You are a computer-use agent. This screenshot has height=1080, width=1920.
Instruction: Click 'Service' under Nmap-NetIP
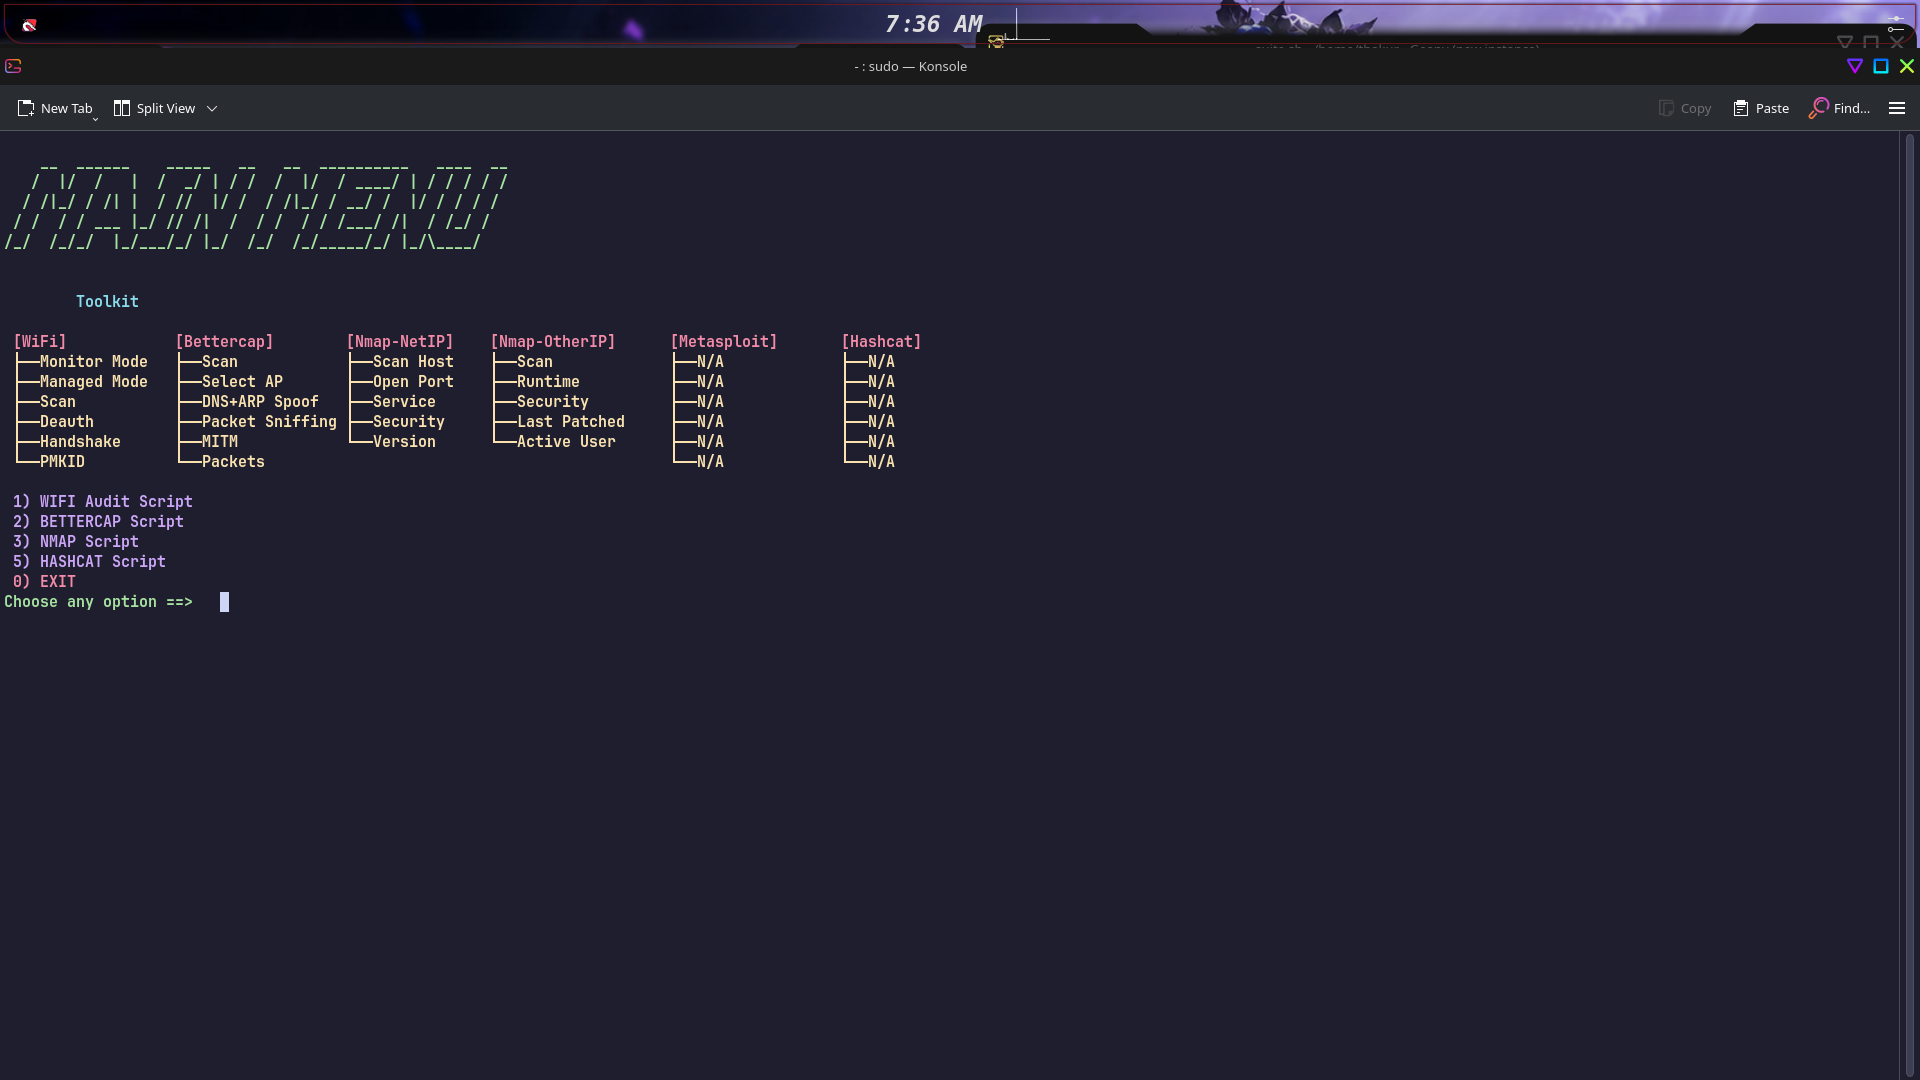point(404,401)
